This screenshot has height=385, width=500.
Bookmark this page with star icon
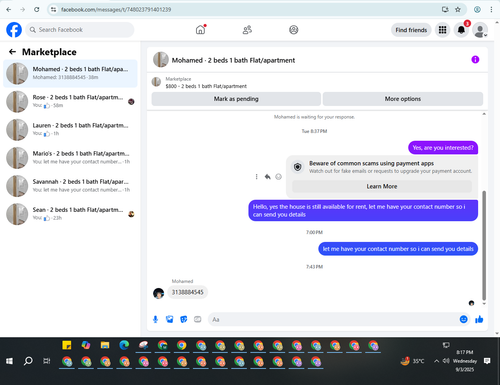click(458, 10)
